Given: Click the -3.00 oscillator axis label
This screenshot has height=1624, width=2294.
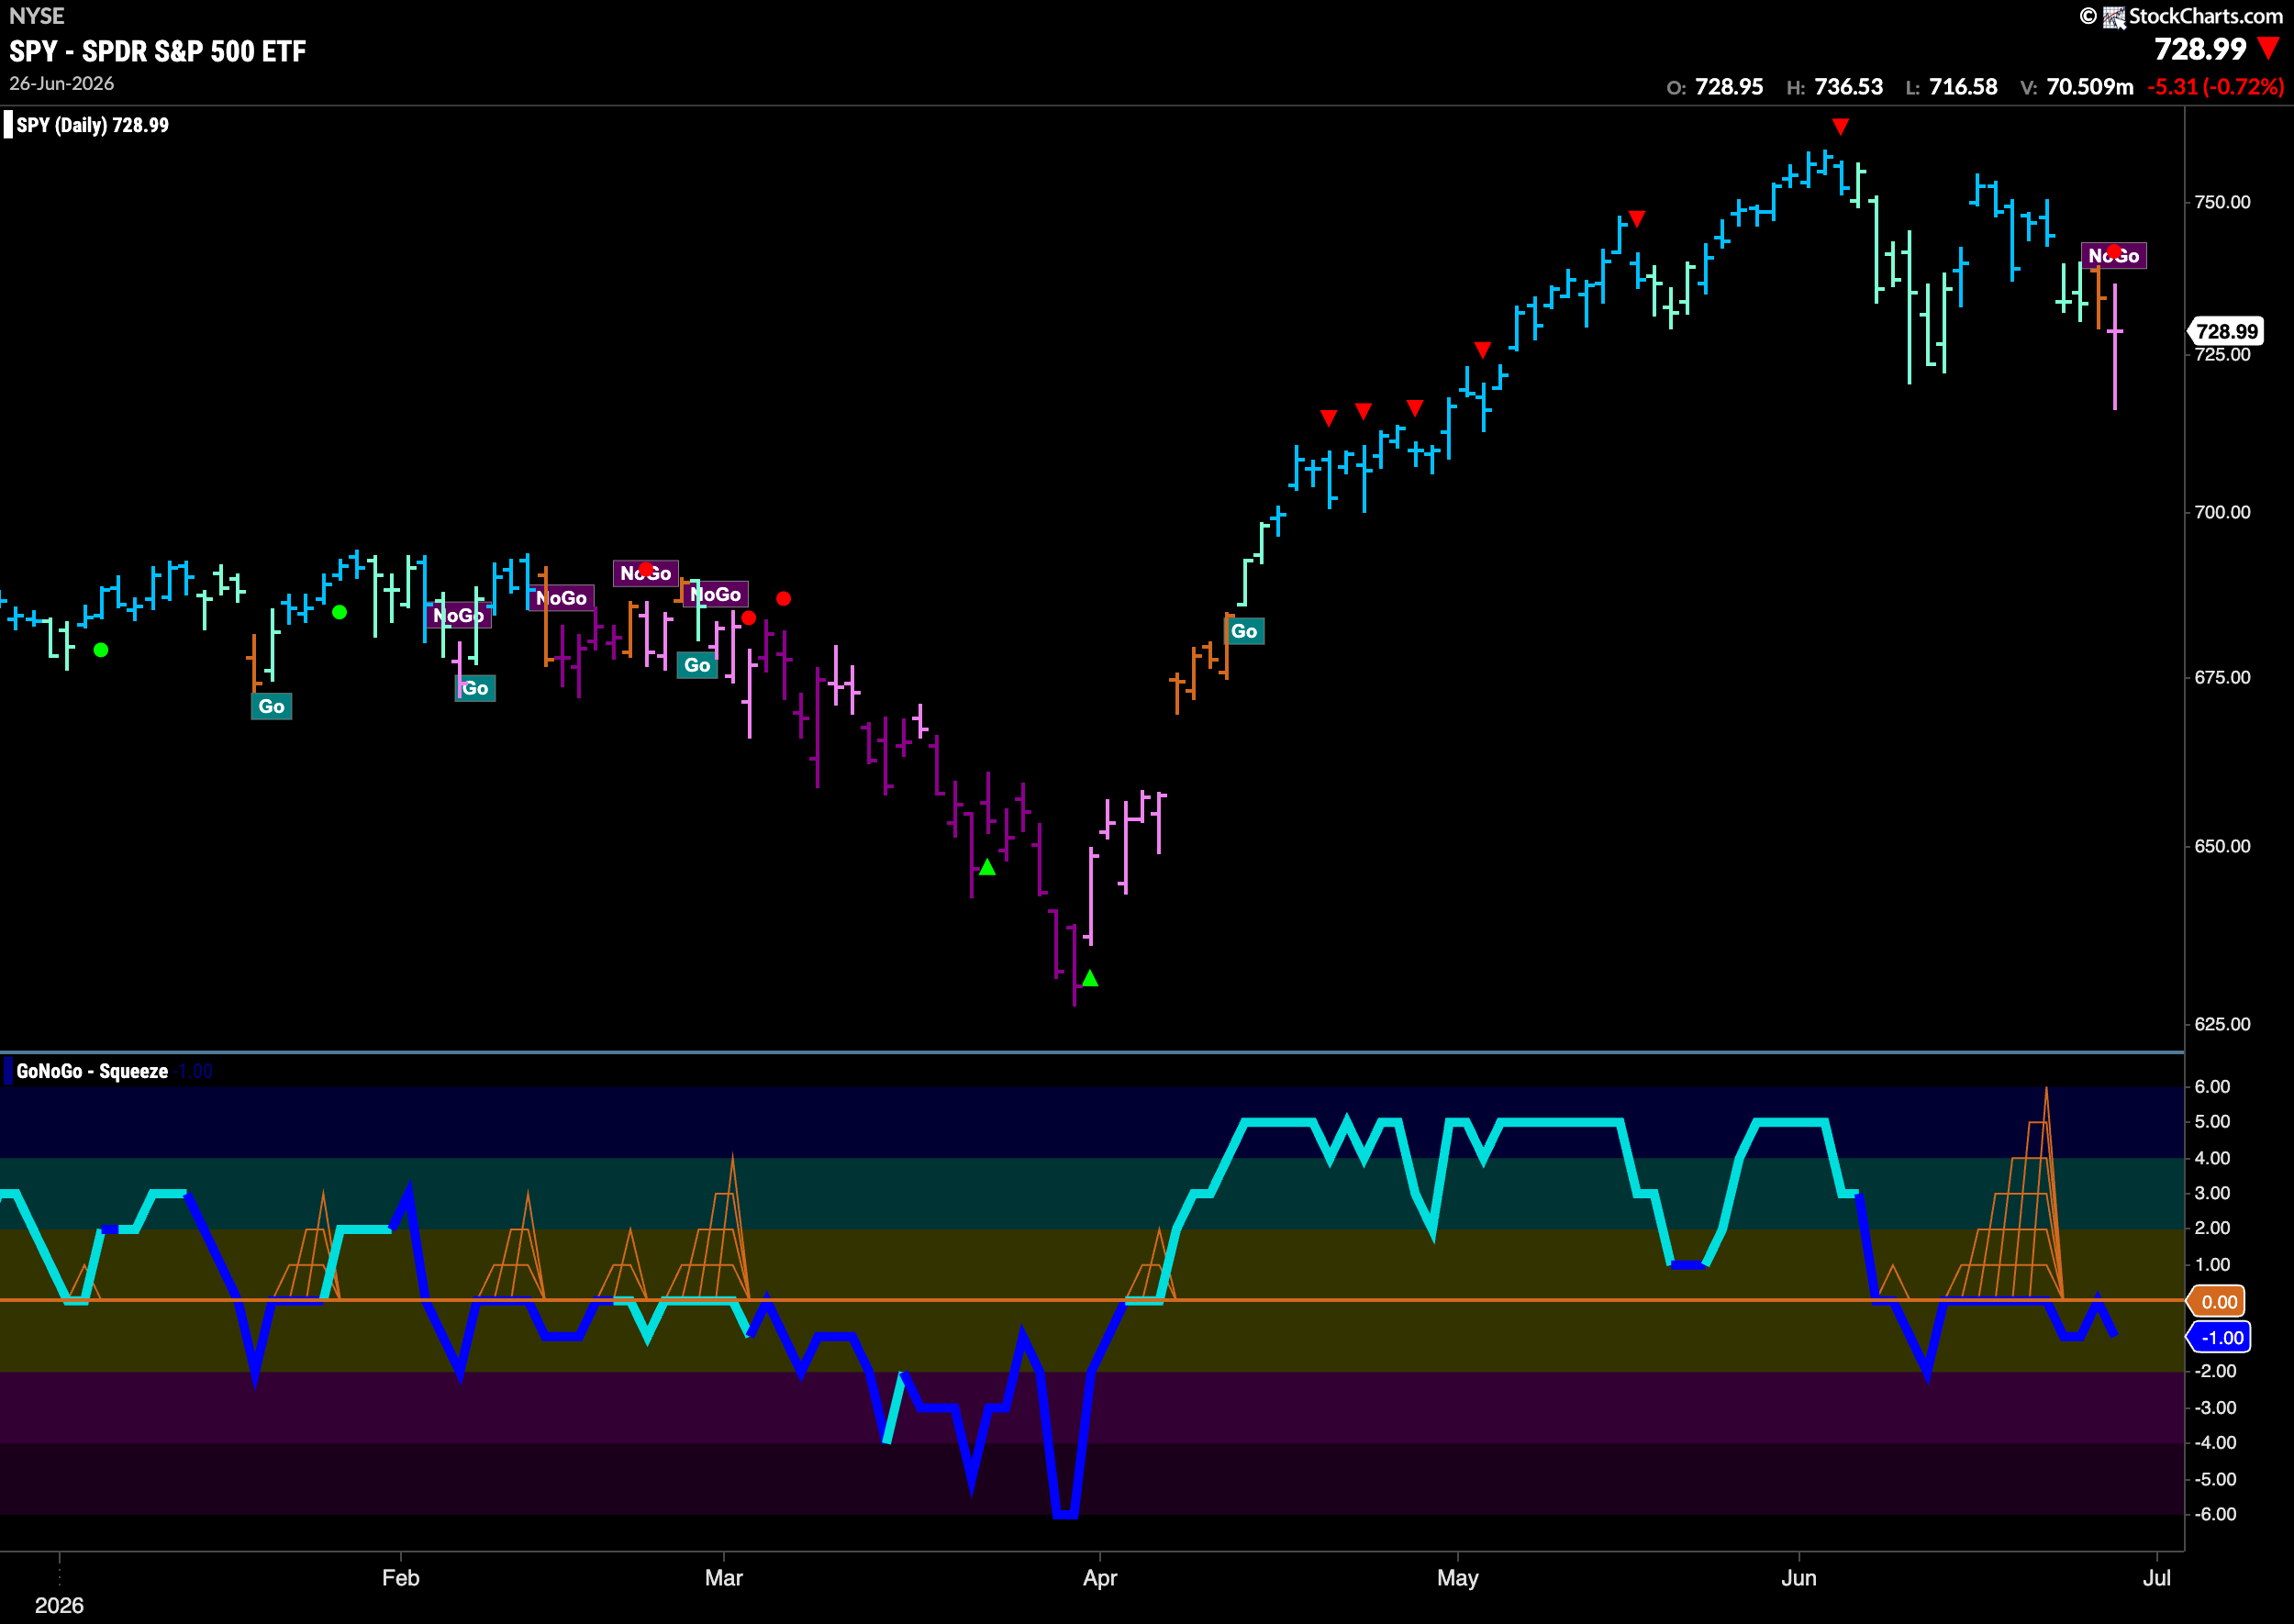Looking at the screenshot, I should (2215, 1407).
